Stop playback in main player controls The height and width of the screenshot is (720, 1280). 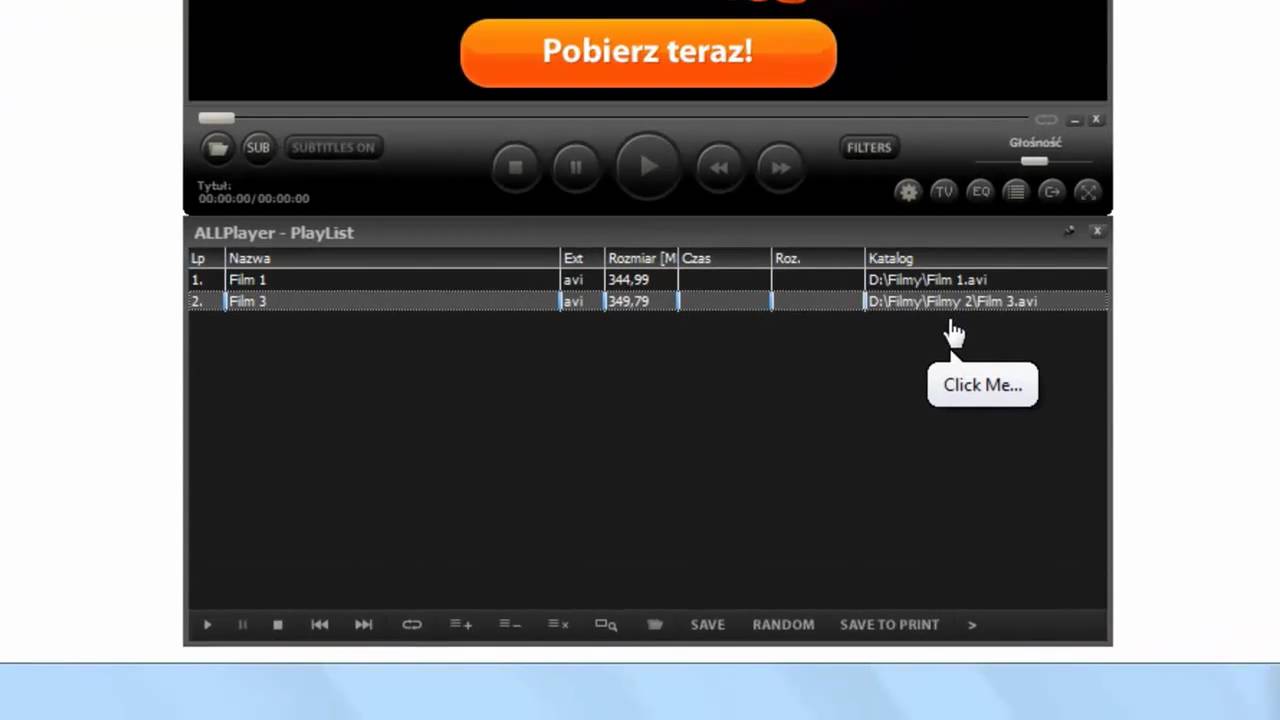coord(516,168)
